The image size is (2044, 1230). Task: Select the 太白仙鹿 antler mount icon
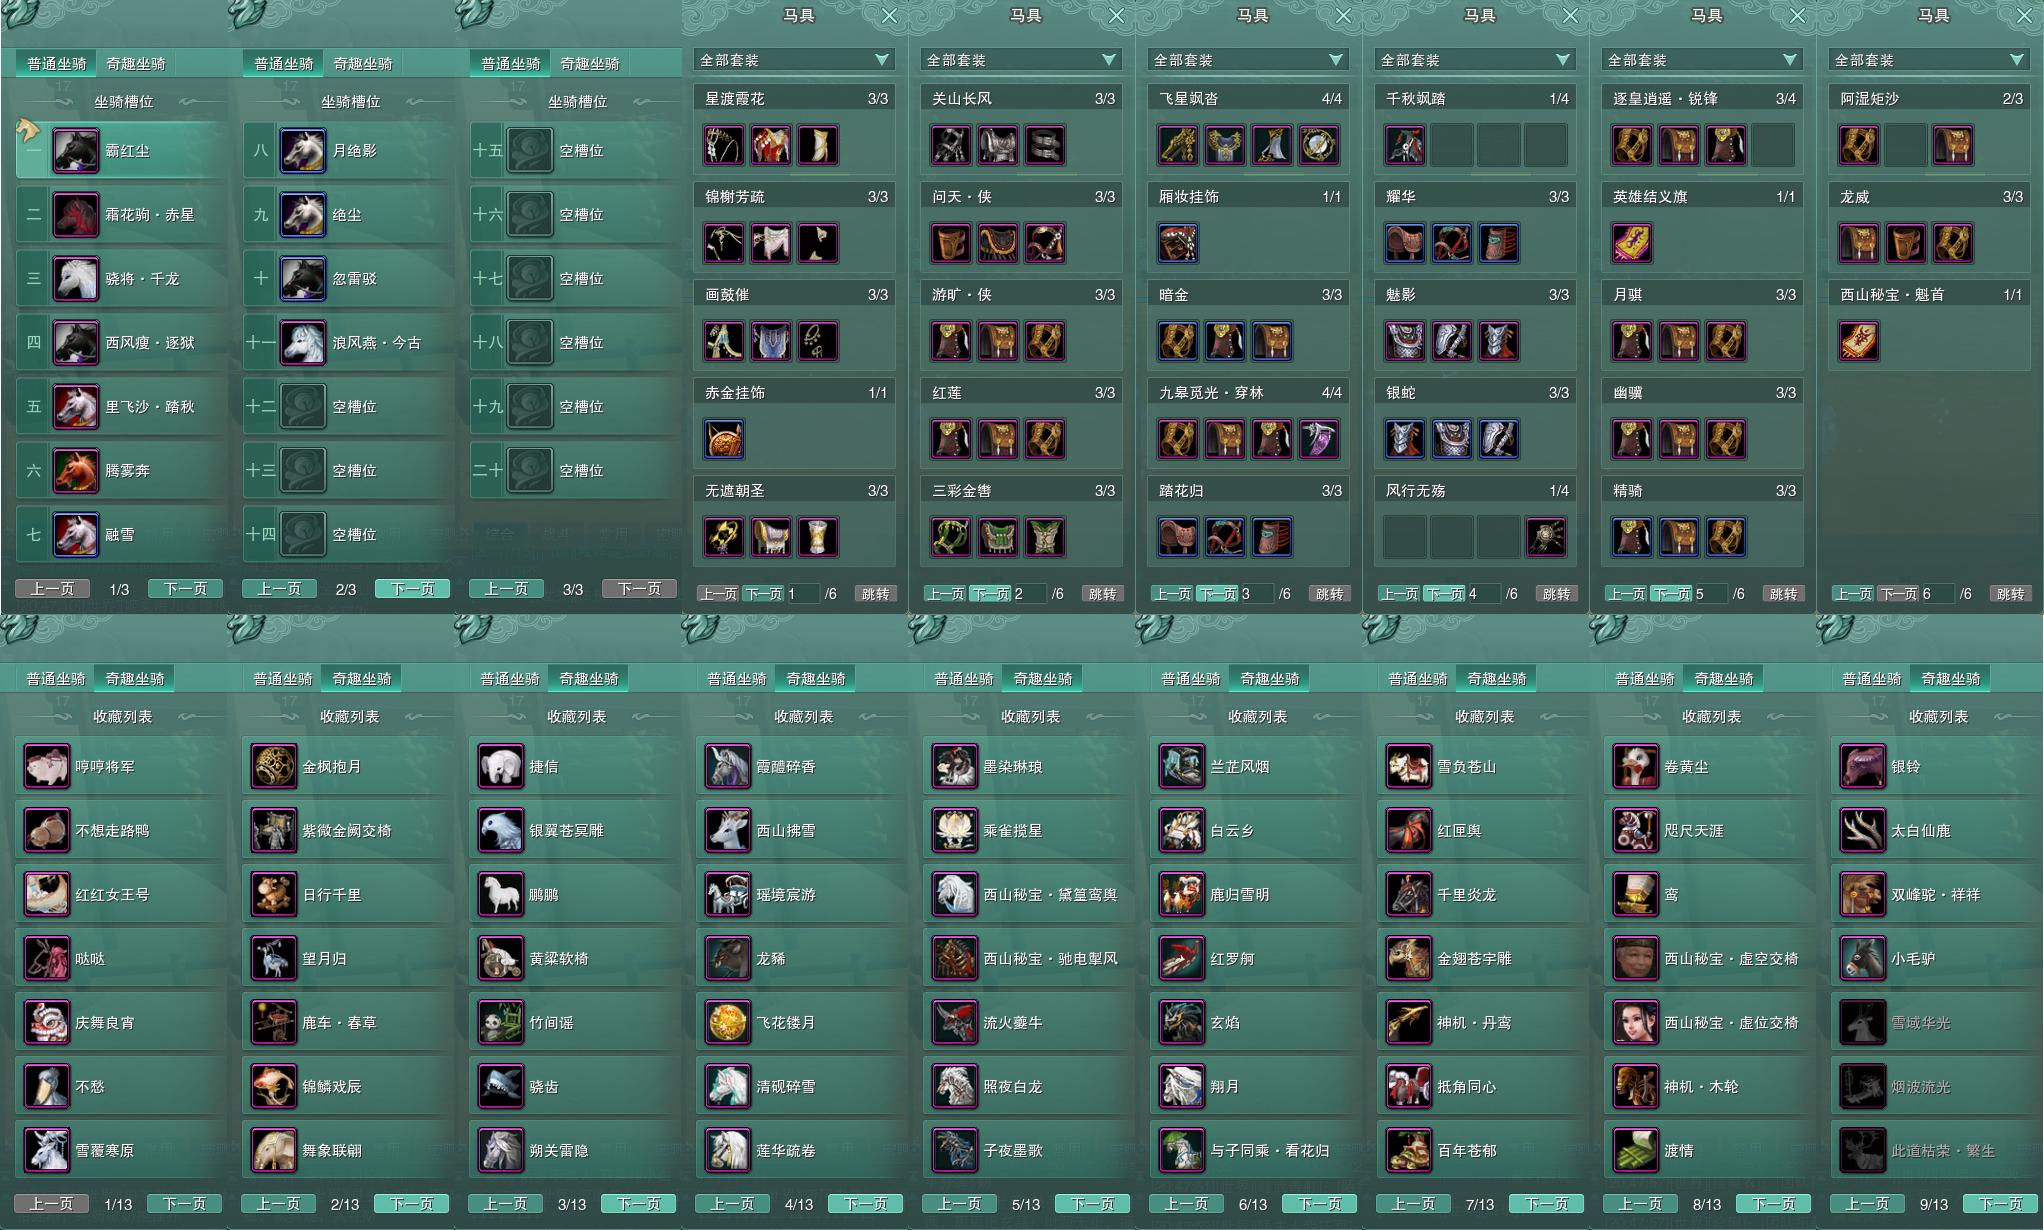[x=1862, y=831]
